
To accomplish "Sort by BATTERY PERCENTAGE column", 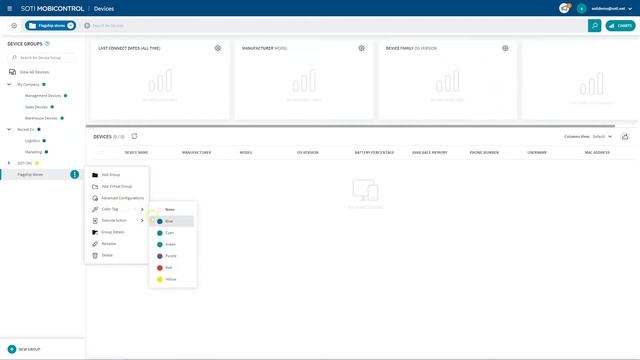I will click(374, 152).
